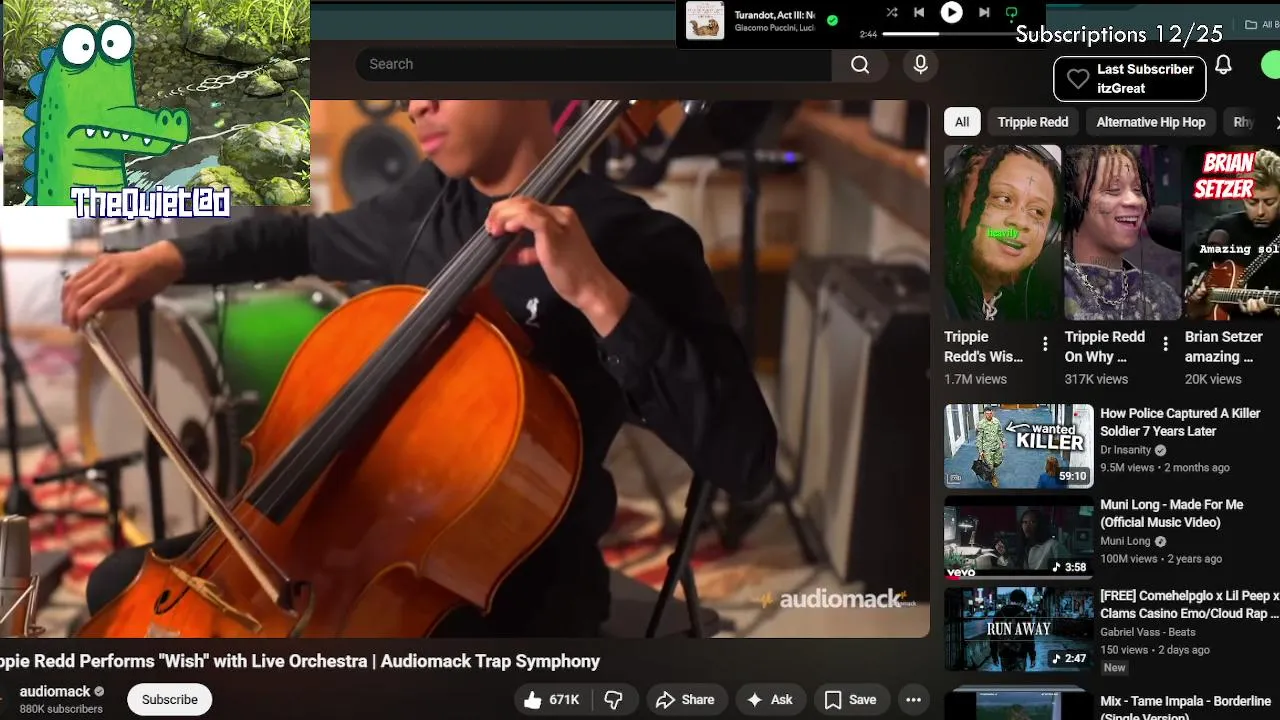
Task: Like the video with 671K thumbs up
Action: pos(553,700)
